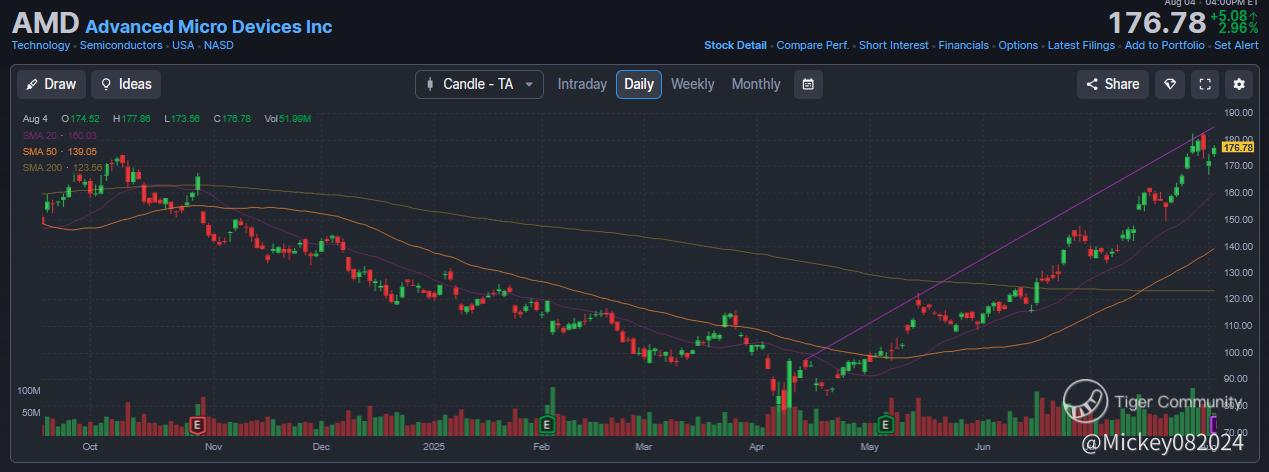Open the Short Interest link
Viewport: 1269px width, 472px height.
point(894,45)
